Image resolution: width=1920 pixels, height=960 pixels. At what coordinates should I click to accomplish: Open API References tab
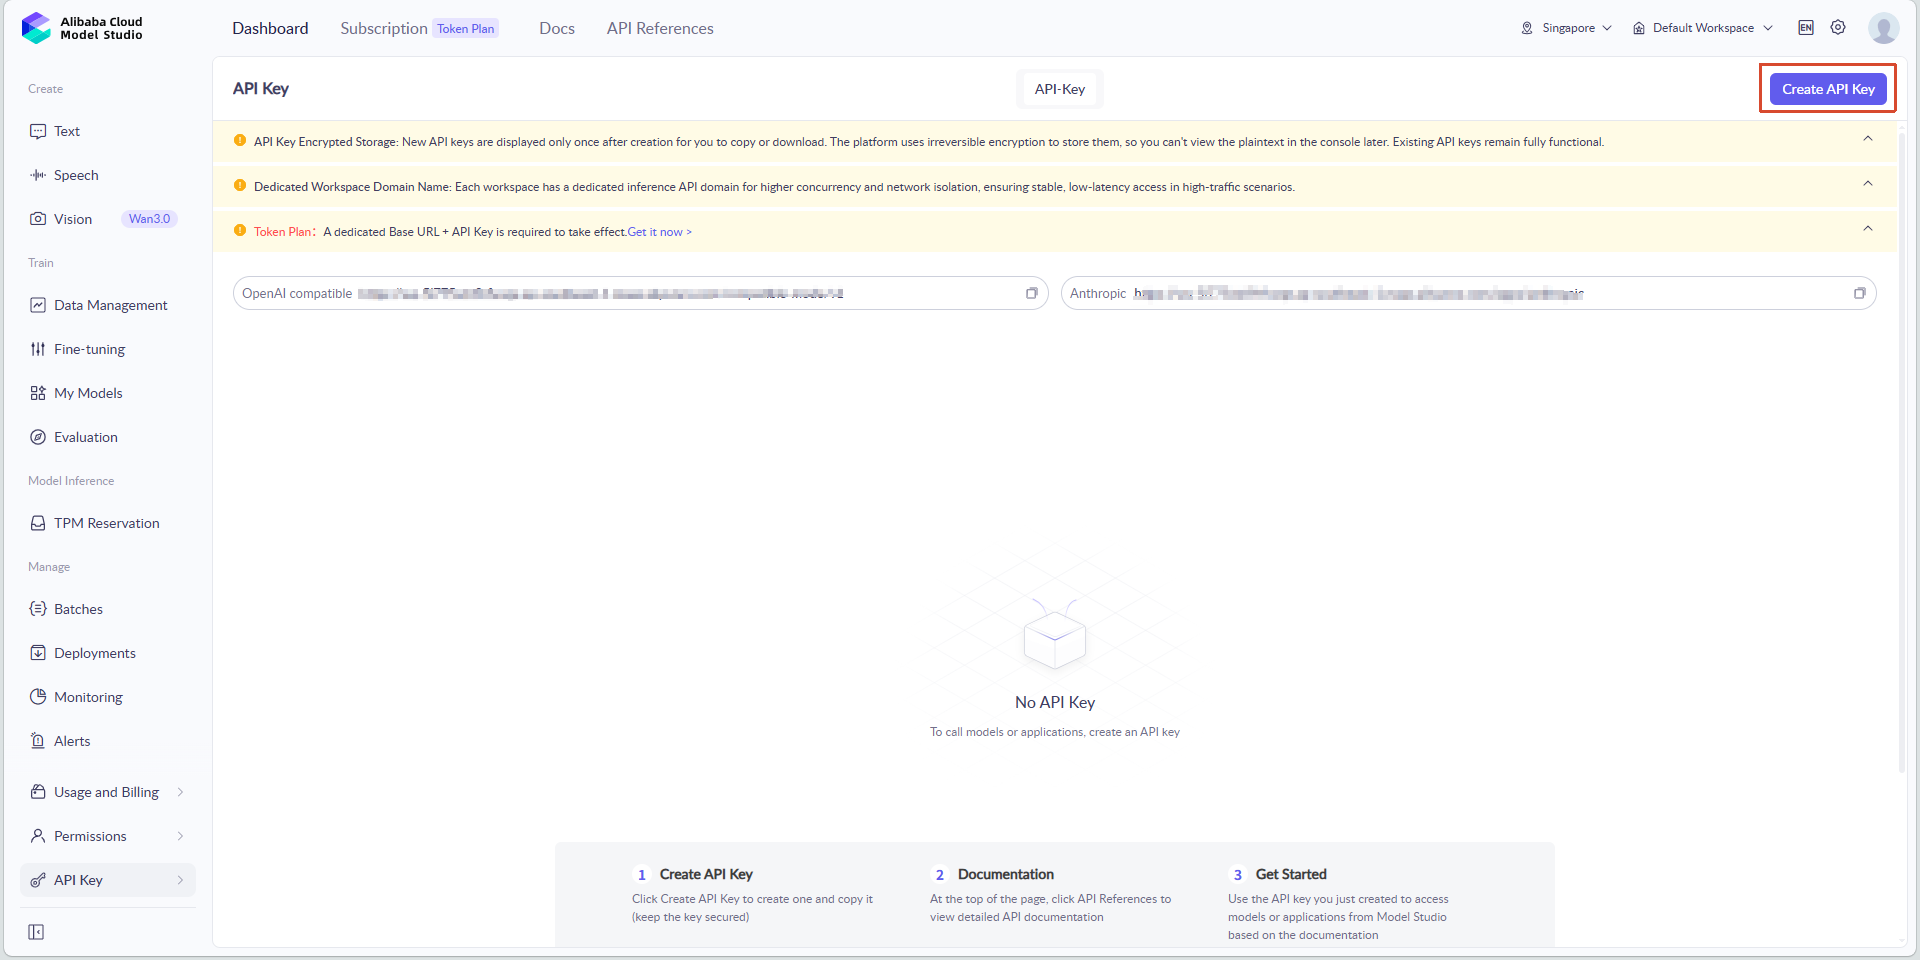click(x=660, y=28)
